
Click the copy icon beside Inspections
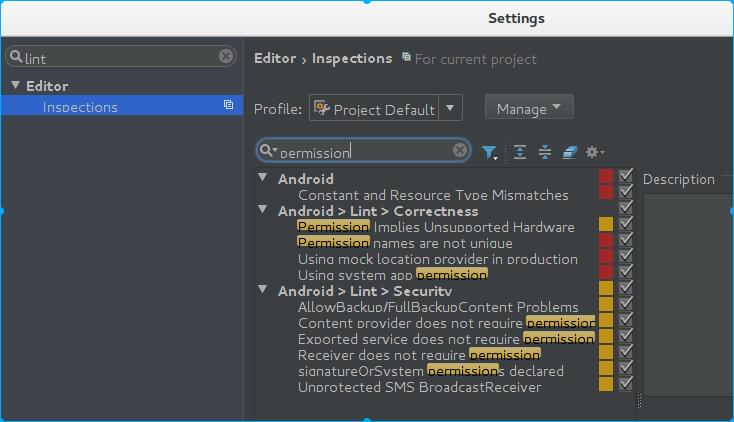[228, 105]
